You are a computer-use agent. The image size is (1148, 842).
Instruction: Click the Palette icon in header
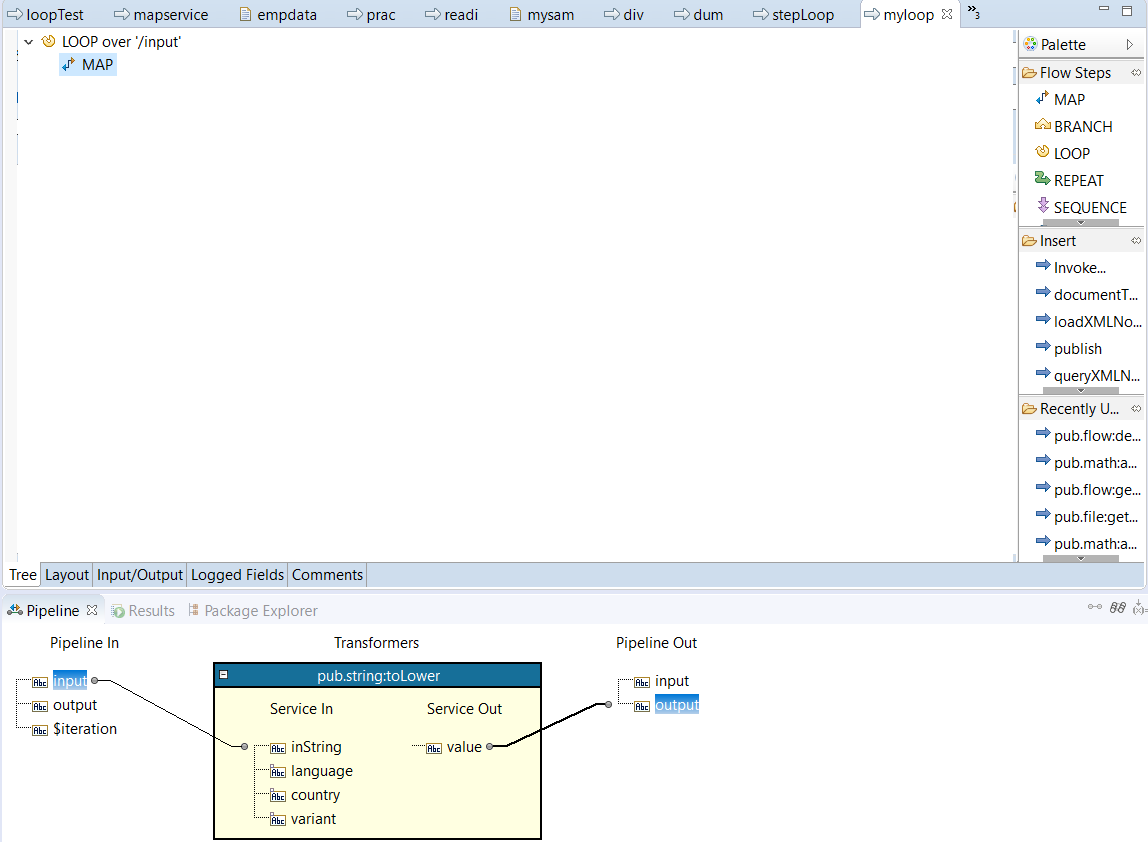coord(1030,44)
